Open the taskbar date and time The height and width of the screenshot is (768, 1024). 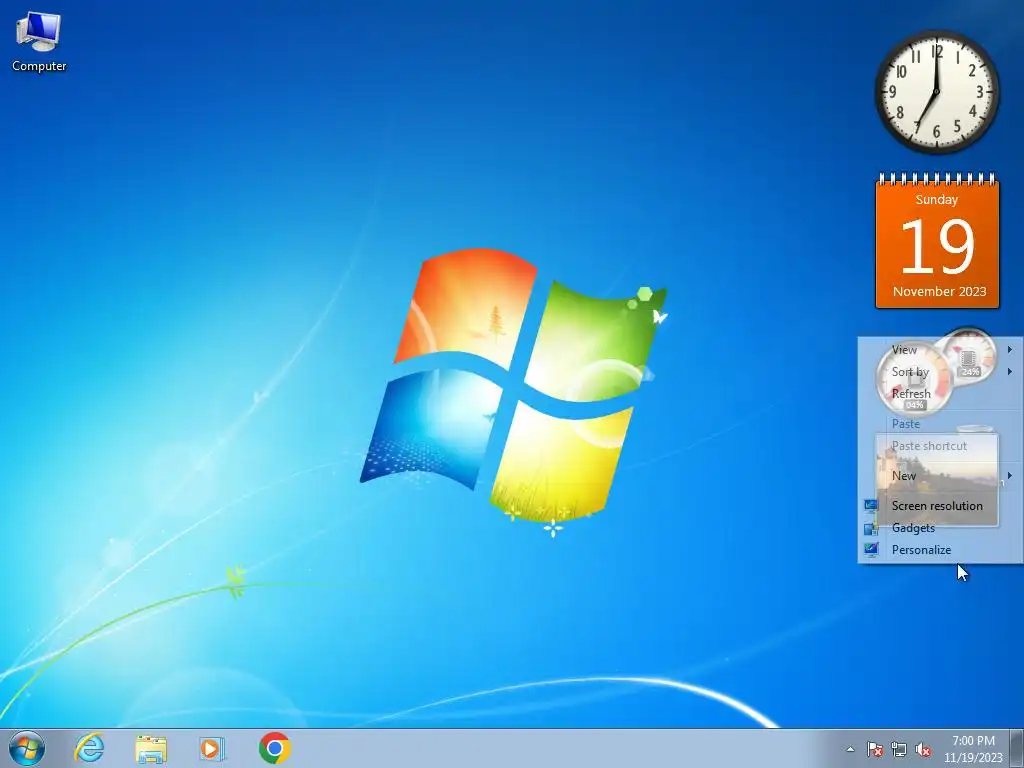pos(973,749)
